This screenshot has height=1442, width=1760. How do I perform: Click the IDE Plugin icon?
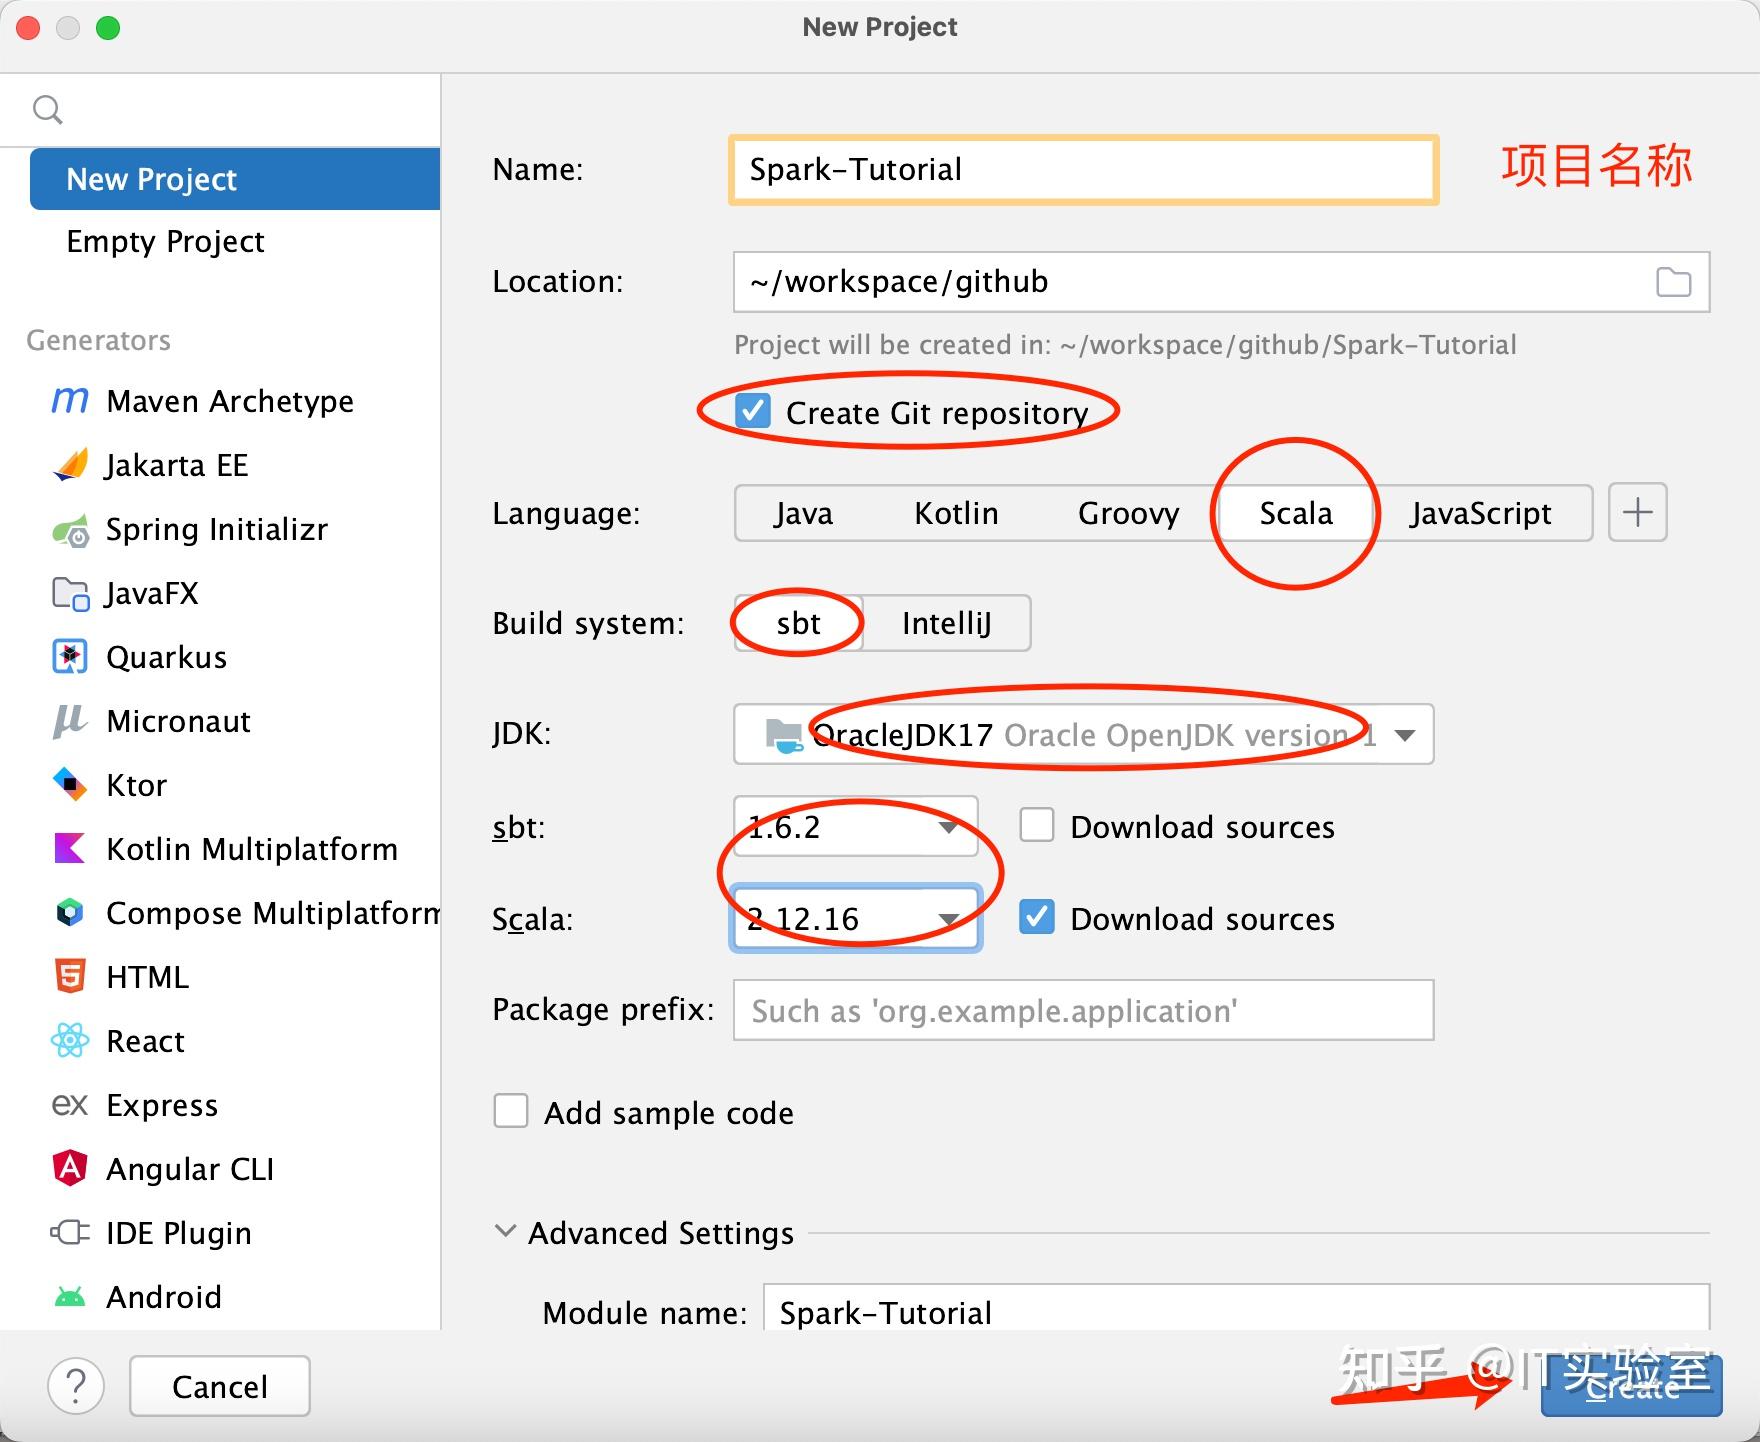pos(70,1233)
